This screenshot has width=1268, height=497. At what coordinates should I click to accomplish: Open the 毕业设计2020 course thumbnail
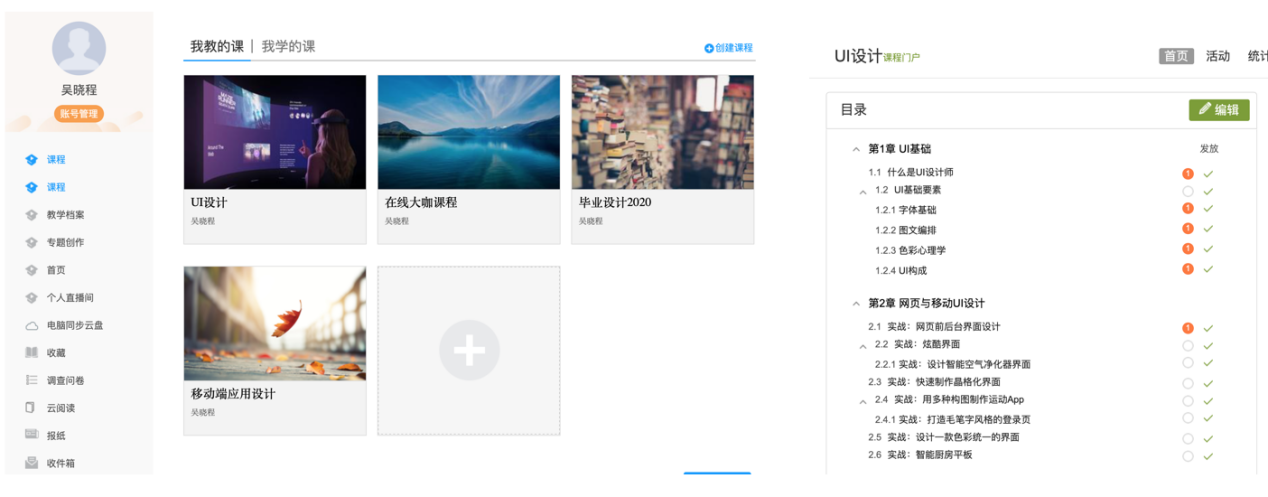662,132
